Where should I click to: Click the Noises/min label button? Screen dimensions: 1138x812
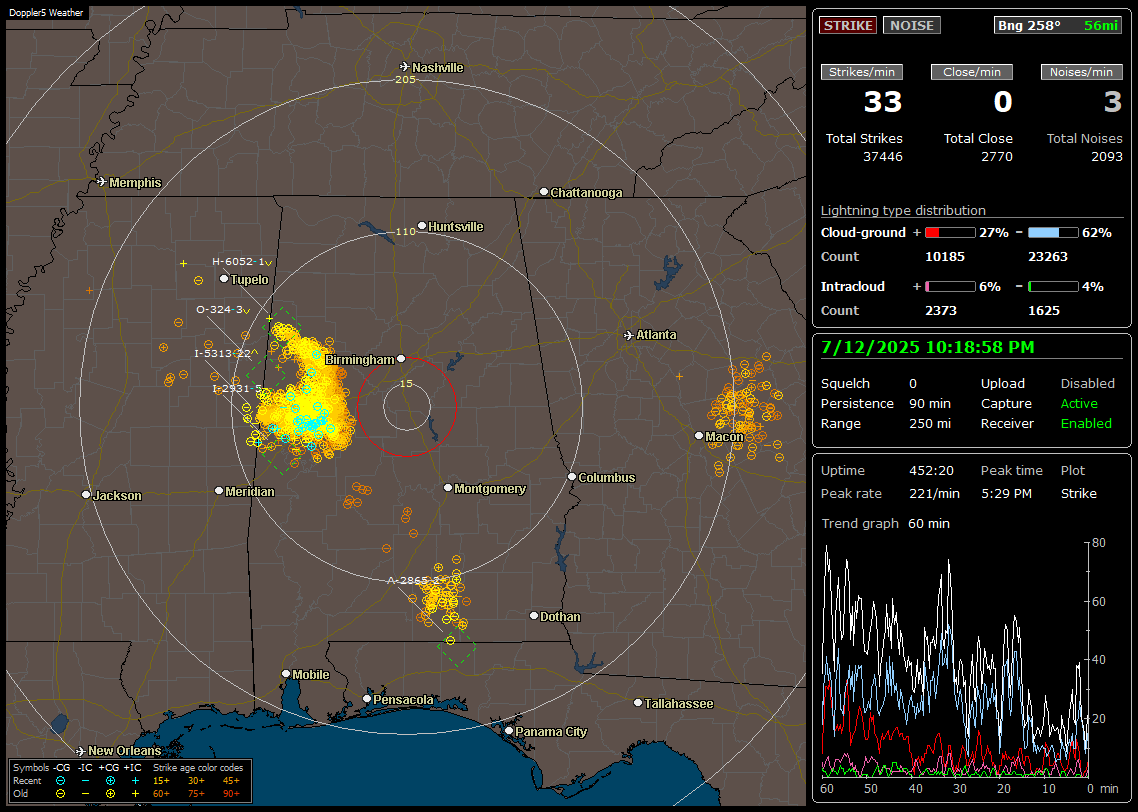[x=1081, y=72]
